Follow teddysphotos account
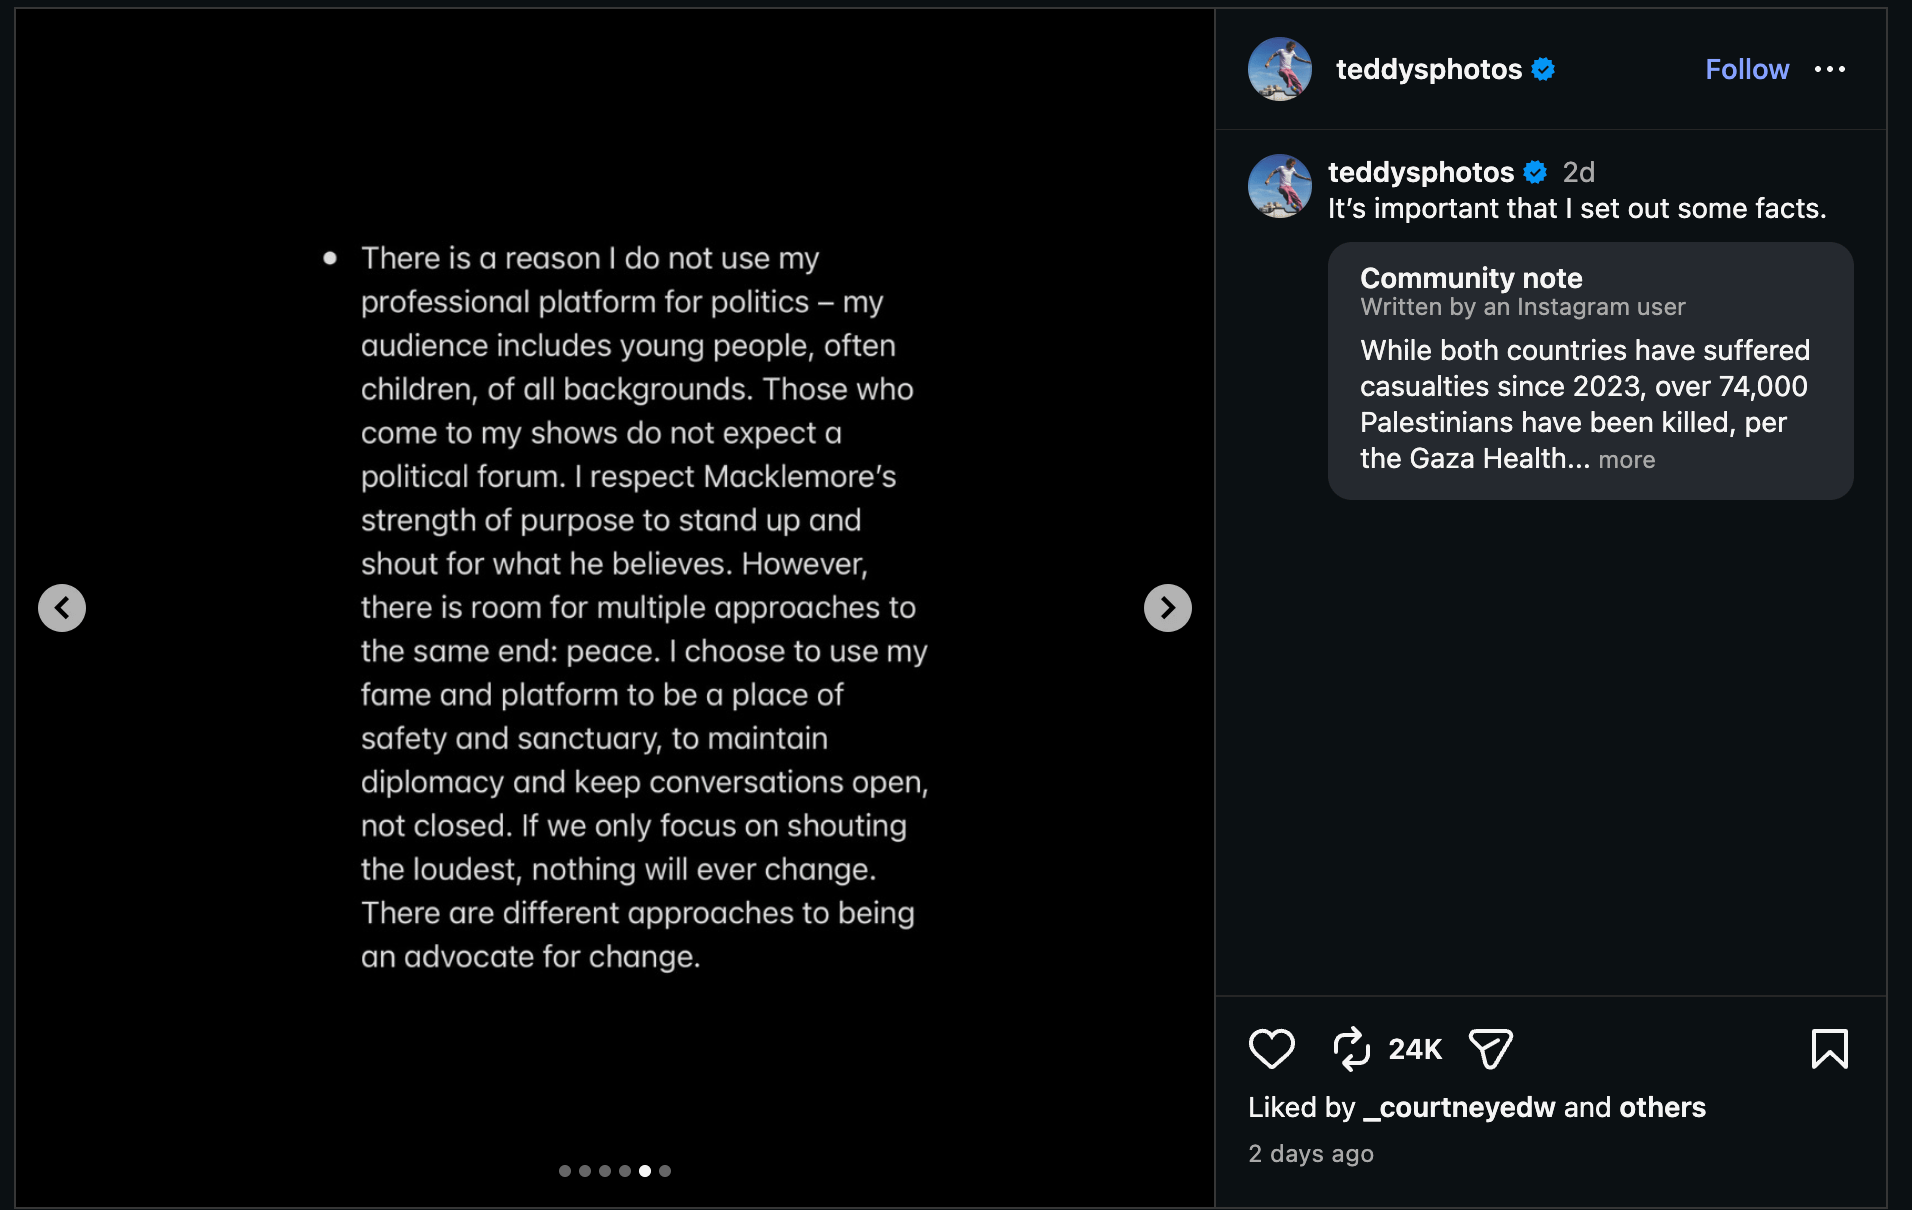This screenshot has width=1912, height=1210. [x=1746, y=69]
